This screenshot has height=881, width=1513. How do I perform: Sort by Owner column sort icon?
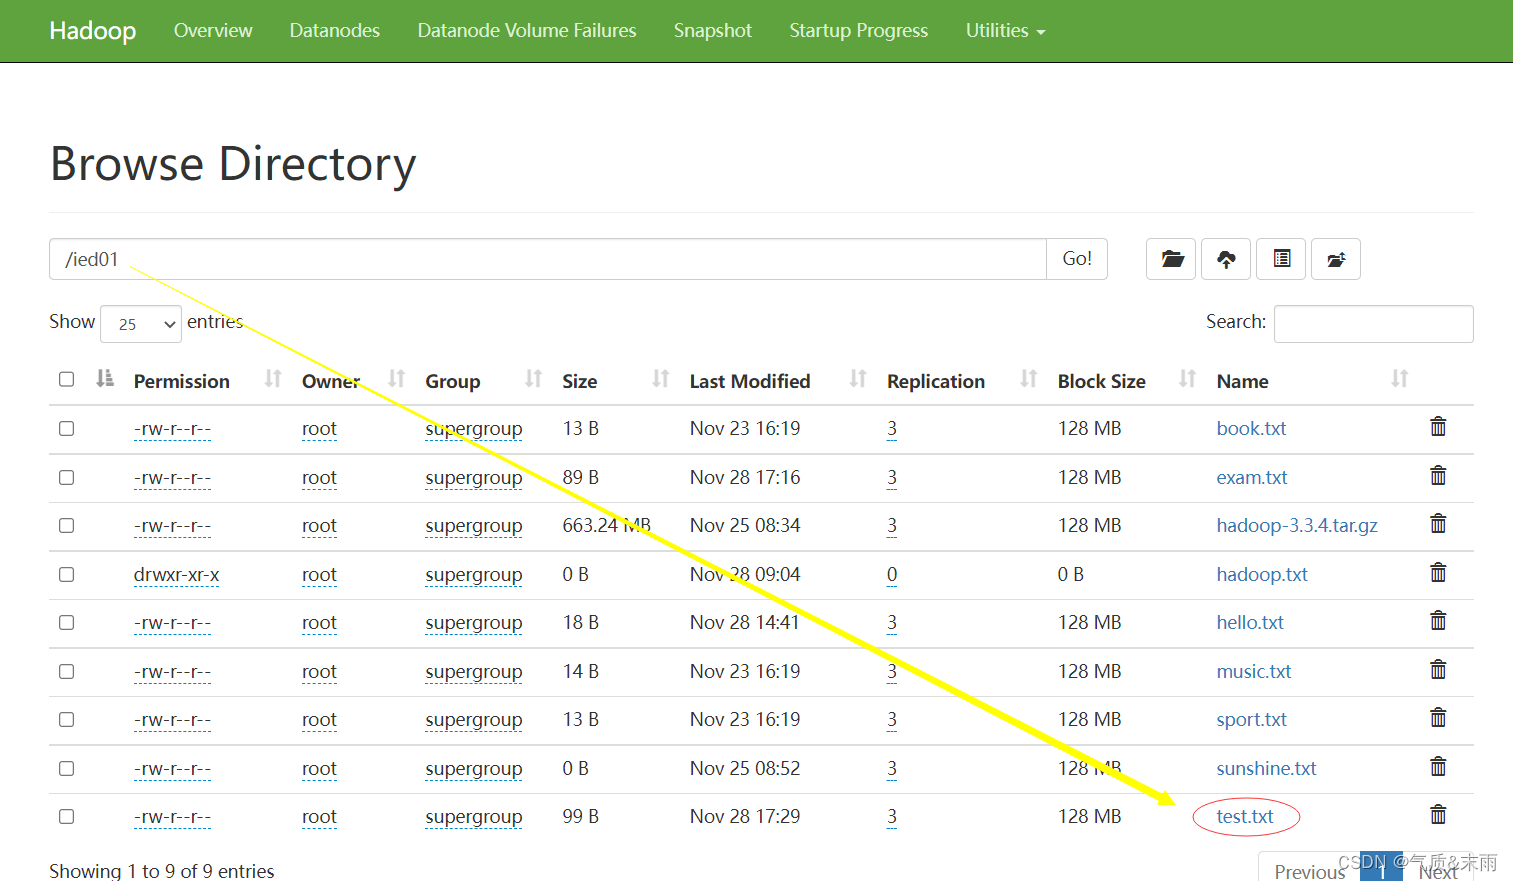pyautogui.click(x=397, y=379)
